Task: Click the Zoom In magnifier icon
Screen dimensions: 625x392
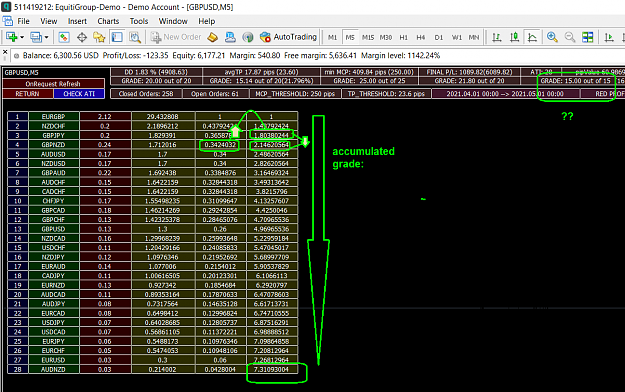Action: coord(552,37)
